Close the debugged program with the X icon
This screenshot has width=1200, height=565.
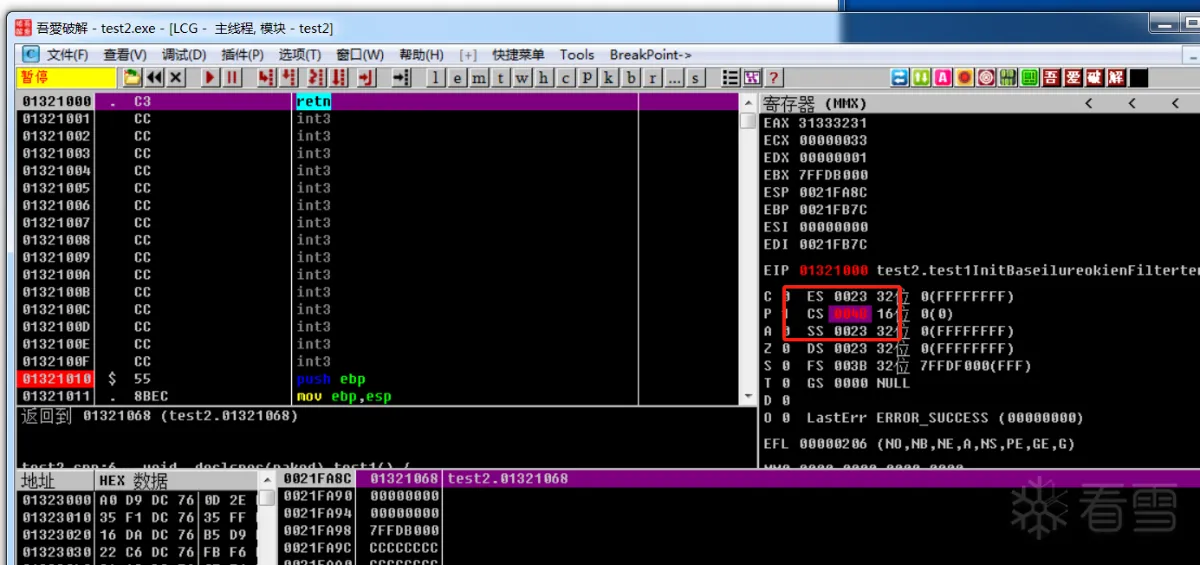click(175, 77)
